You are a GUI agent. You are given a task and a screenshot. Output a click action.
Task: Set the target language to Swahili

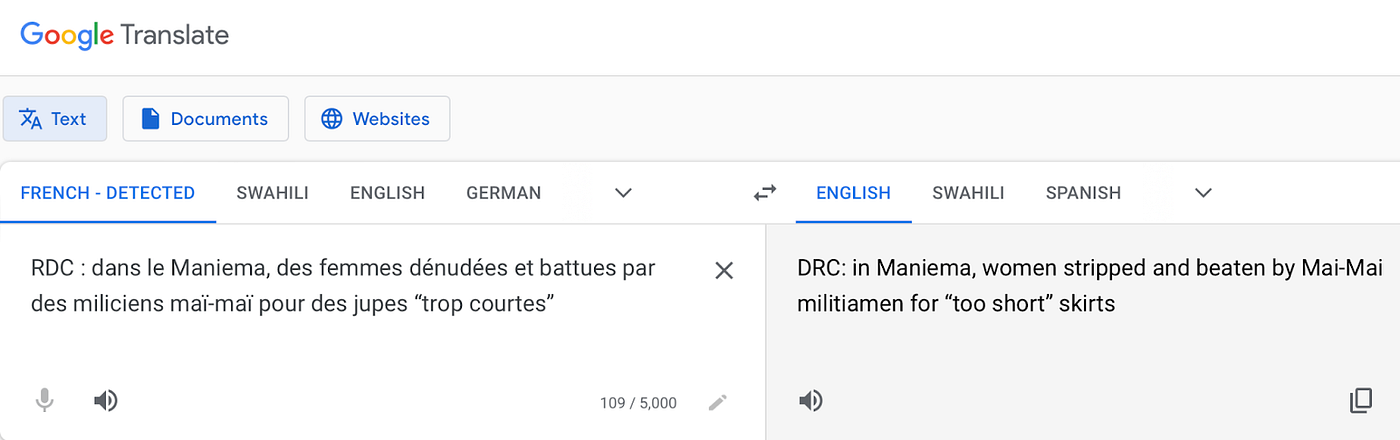(968, 193)
